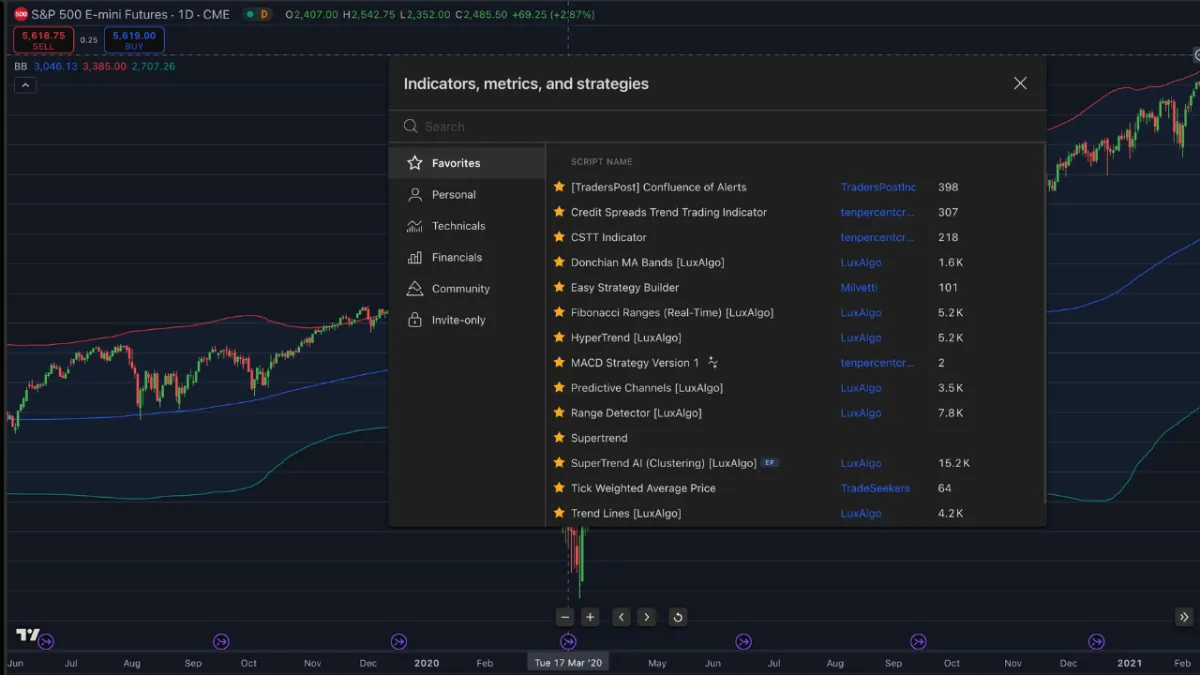
Task: Click contract rollover marker near Tue 17 Mar '20
Action: click(568, 641)
